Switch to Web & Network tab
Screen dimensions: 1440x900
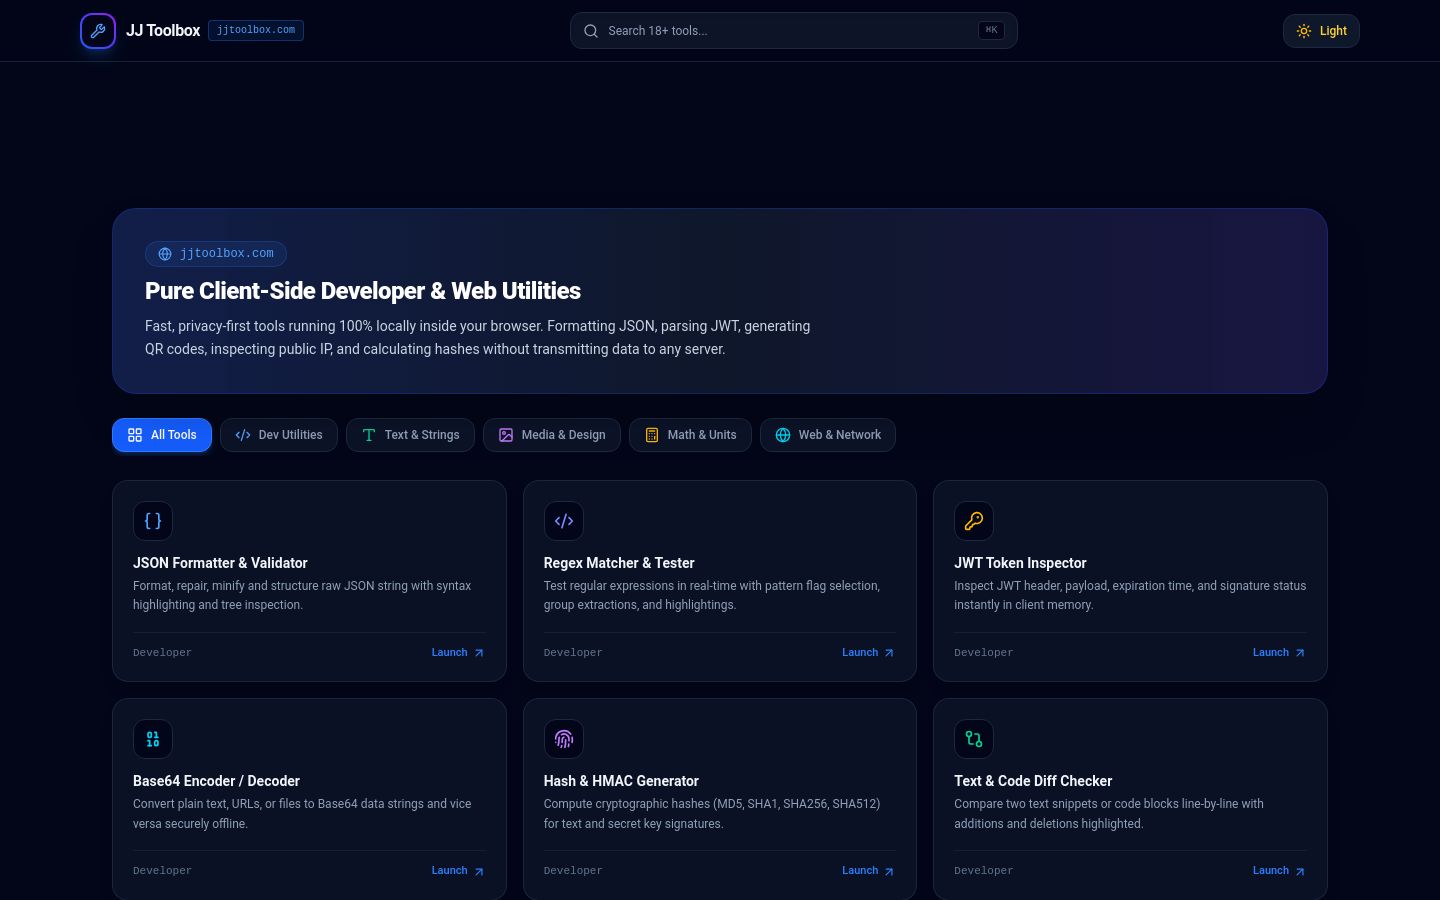pyautogui.click(x=828, y=435)
